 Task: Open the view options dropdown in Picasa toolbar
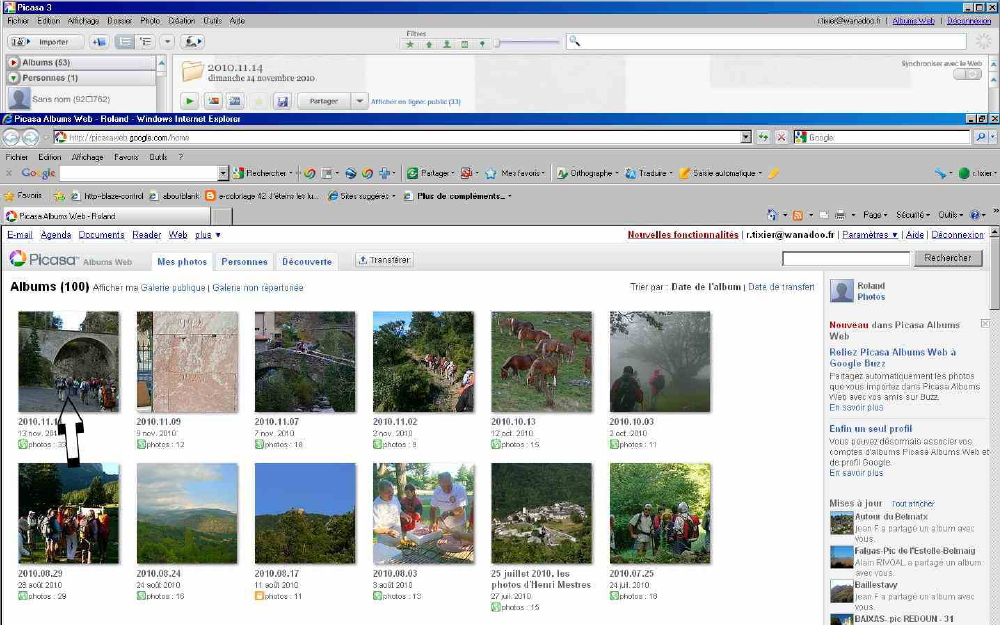tap(167, 42)
